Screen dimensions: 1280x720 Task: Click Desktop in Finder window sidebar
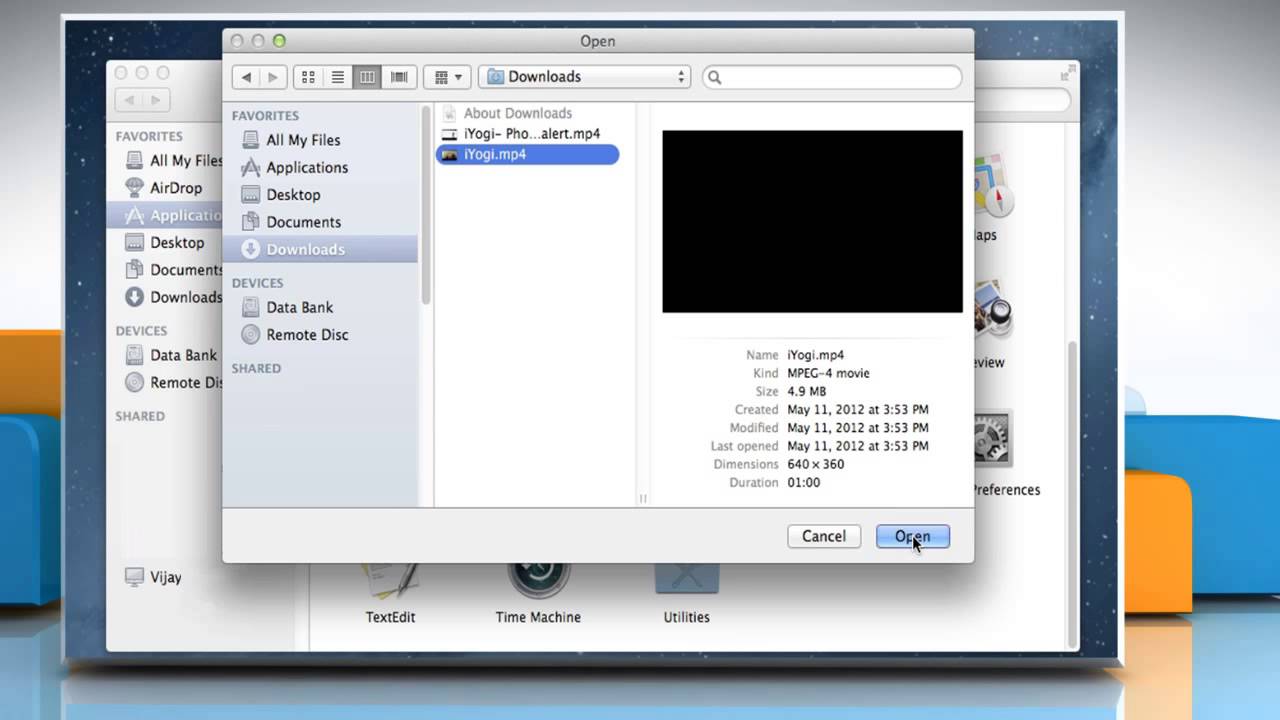click(177, 242)
